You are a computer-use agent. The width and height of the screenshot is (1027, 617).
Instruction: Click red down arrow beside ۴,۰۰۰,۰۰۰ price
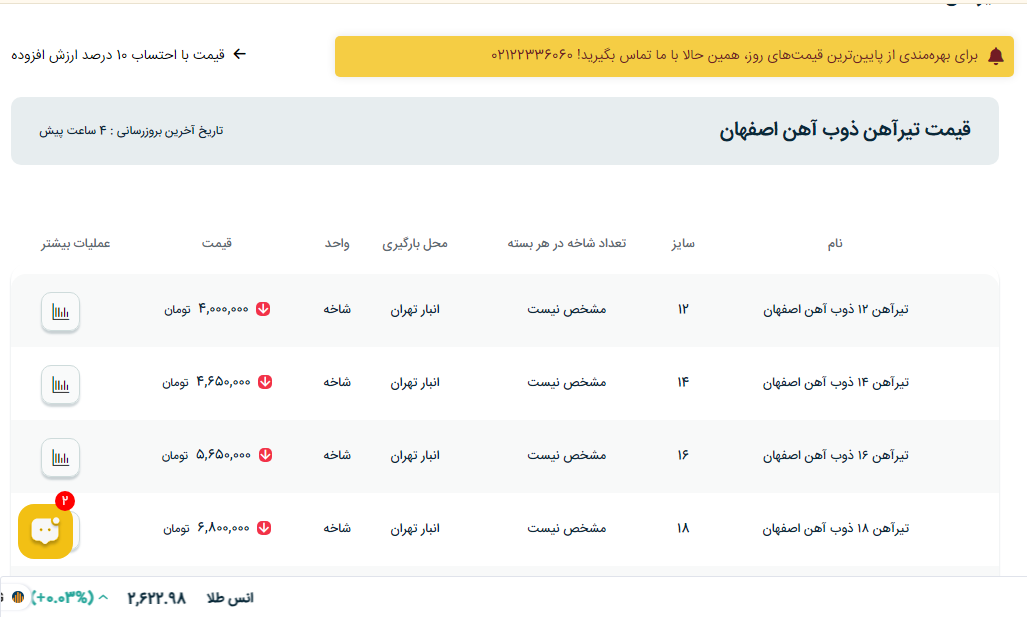click(x=264, y=309)
